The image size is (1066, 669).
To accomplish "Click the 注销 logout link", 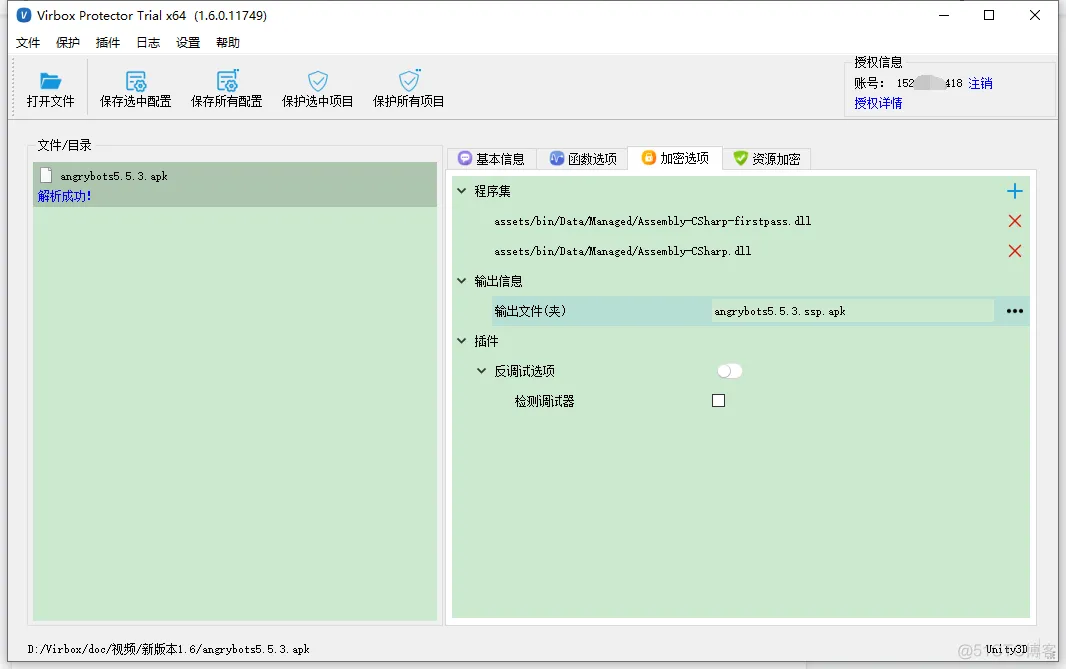I will coord(980,83).
